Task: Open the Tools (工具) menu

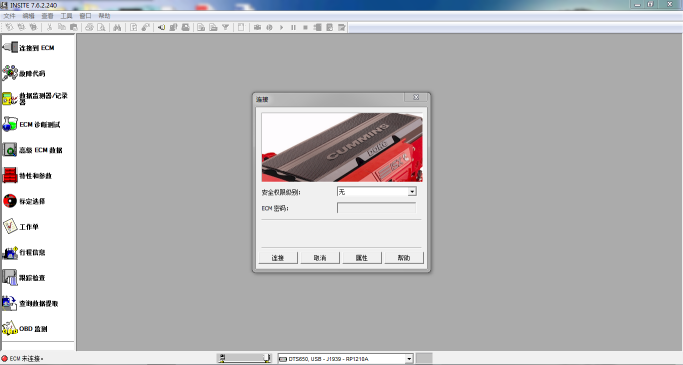Action: tap(66, 16)
